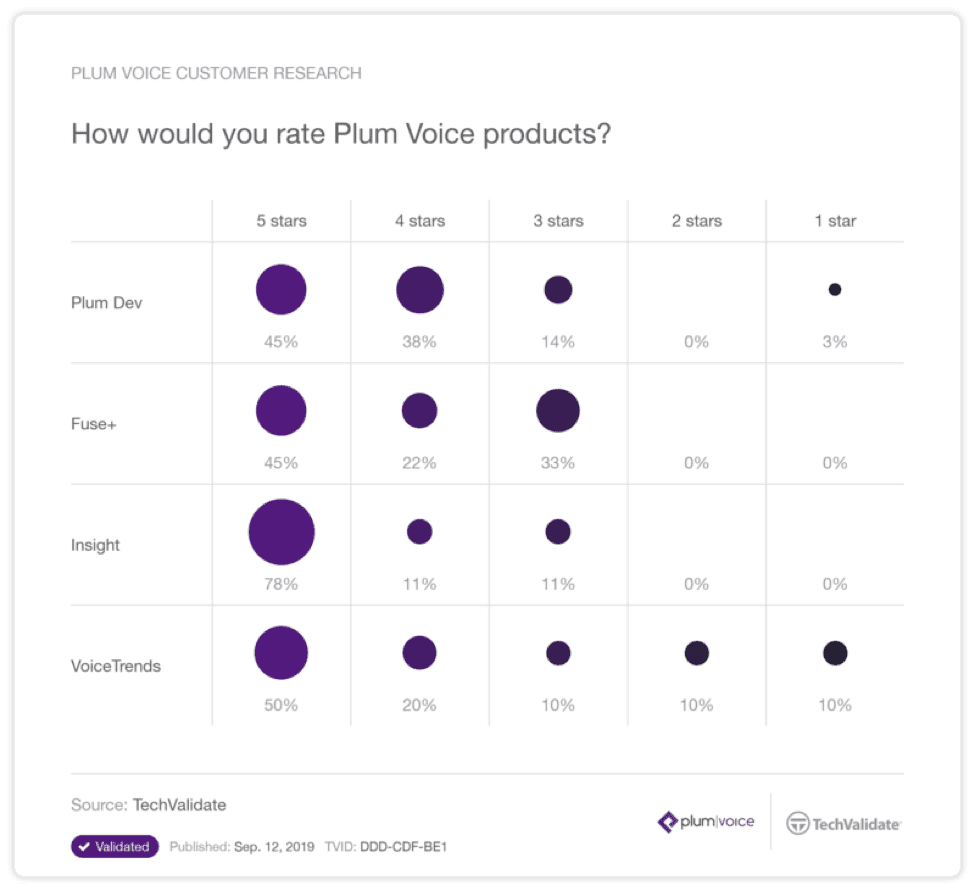
Task: Click the plum voice logo
Action: click(x=706, y=822)
